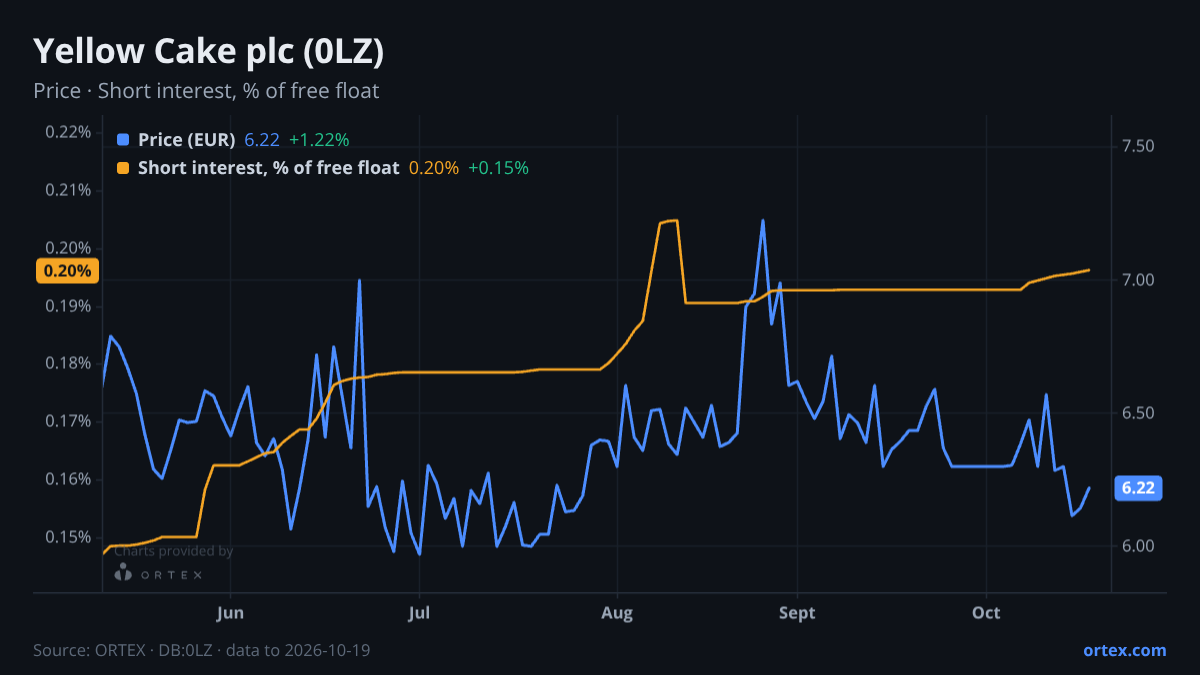Click the 0.21% left axis label
This screenshot has width=1200, height=675.
(x=68, y=190)
